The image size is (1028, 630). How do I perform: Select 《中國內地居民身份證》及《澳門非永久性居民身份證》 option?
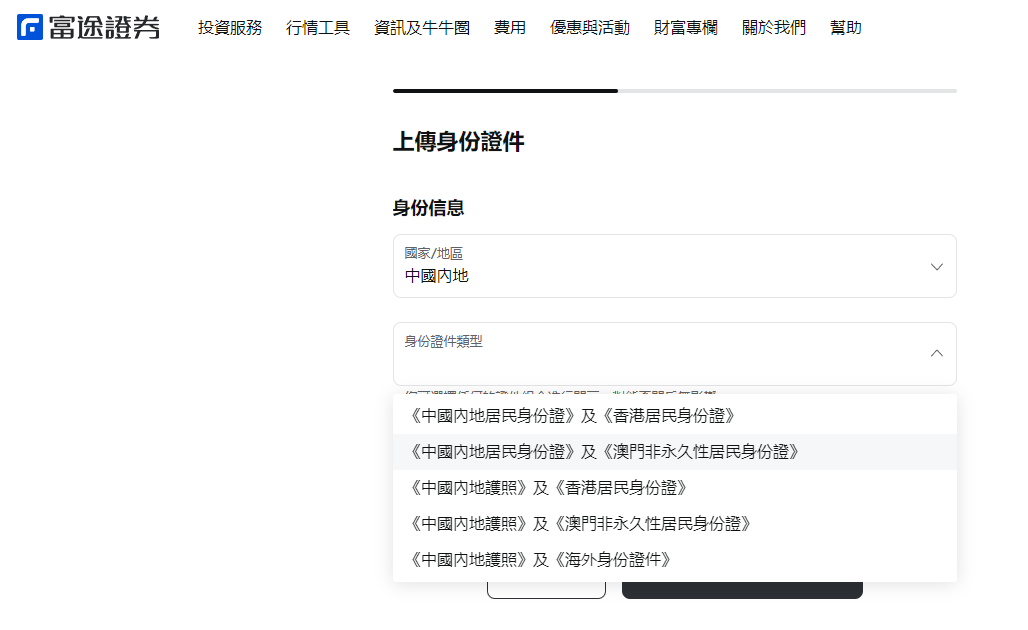pos(675,452)
